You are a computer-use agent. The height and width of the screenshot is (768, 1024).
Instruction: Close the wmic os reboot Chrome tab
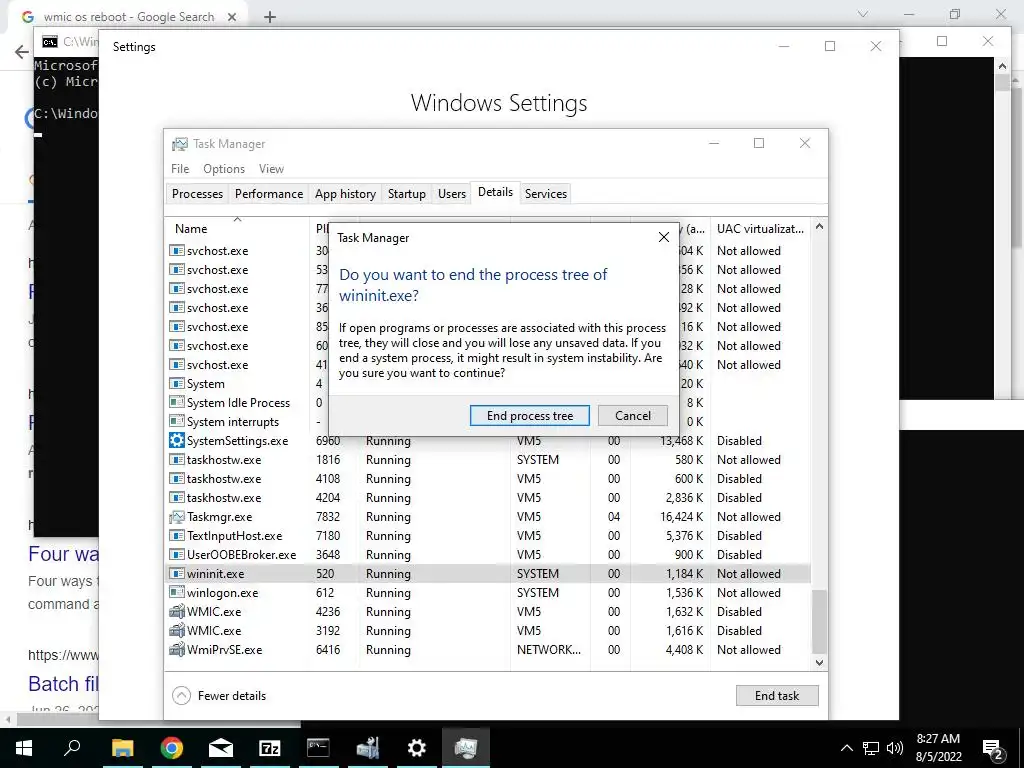pos(231,17)
